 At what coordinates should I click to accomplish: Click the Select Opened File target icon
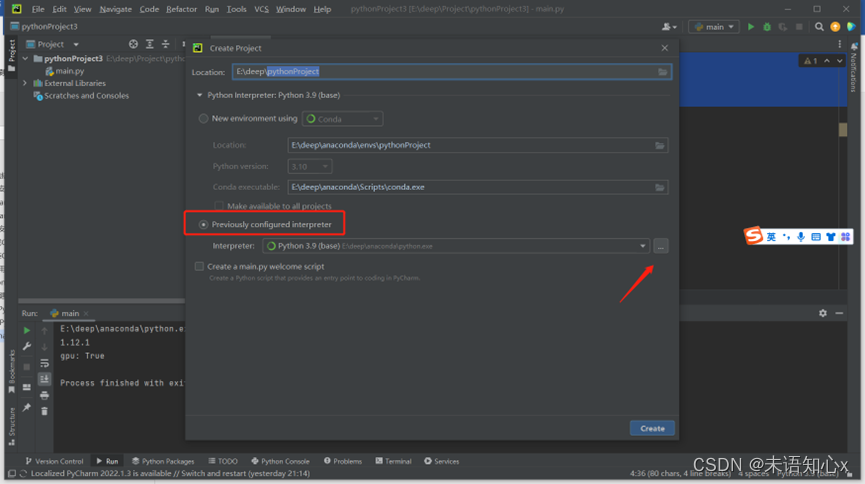pyautogui.click(x=133, y=44)
